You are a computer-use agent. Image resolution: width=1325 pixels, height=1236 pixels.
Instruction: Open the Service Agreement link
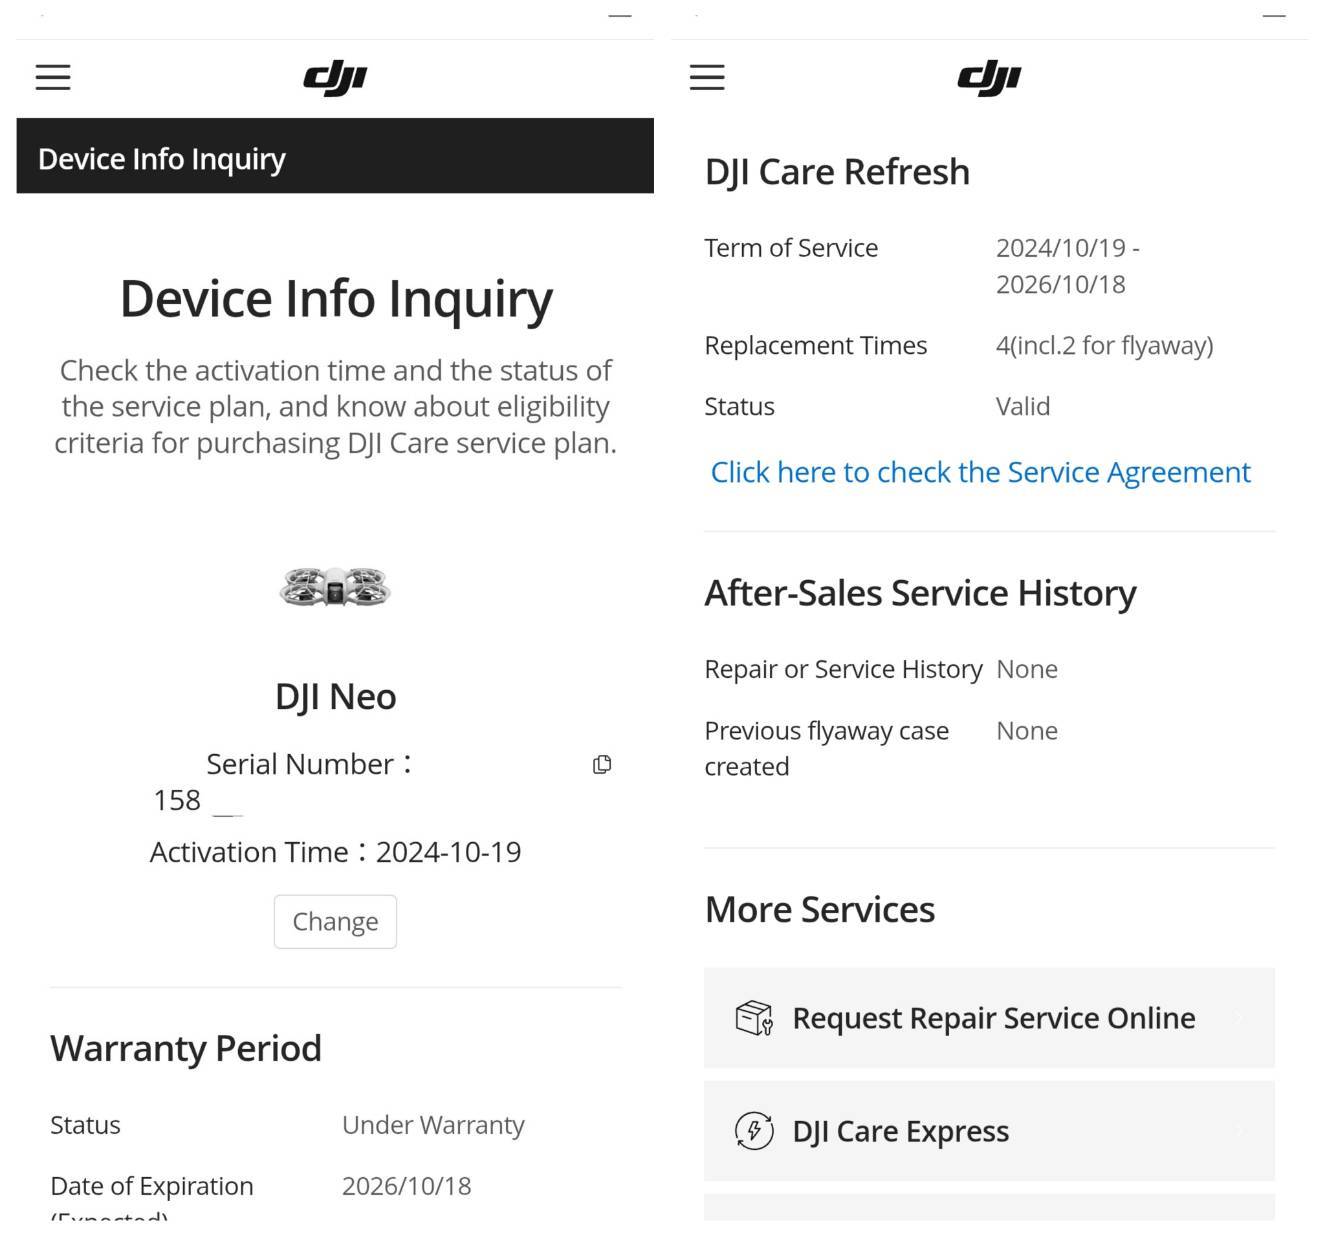pyautogui.click(x=980, y=472)
